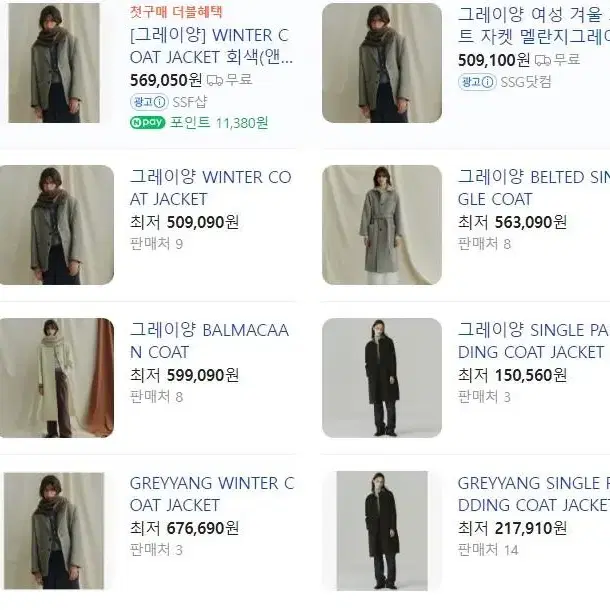Open 그레이양 WINTER COAT JACKET at 최저 509,090원
This screenshot has height=610, width=610.
[210, 188]
